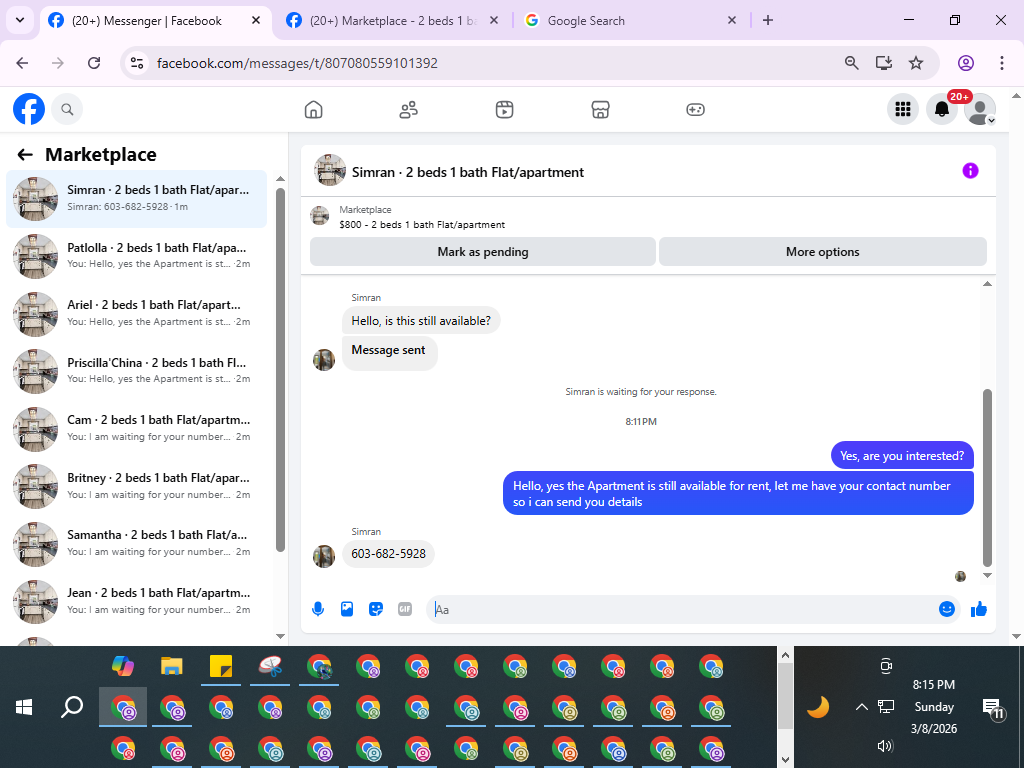1024x768 pixels.
Task: Click the browser Back arrow
Action: [x=22, y=63]
